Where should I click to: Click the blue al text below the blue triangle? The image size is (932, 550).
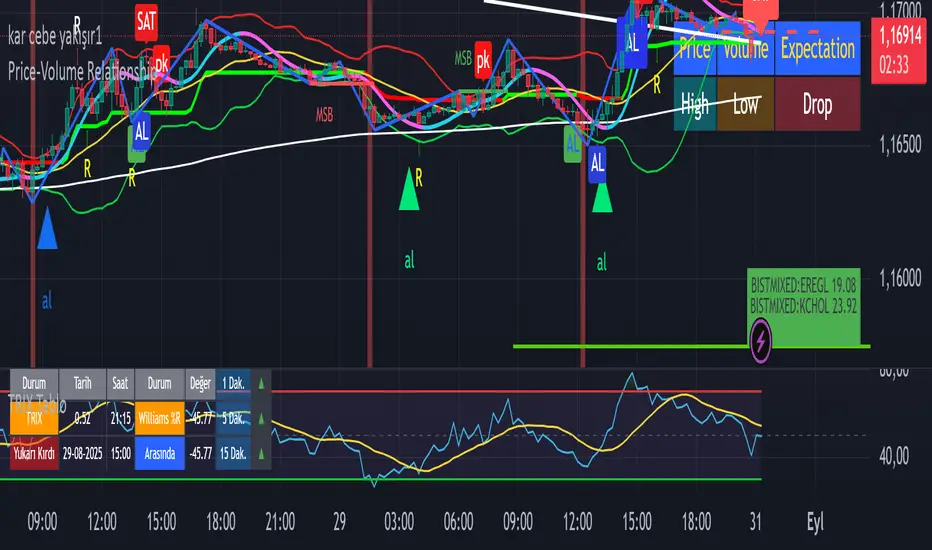[x=47, y=301]
